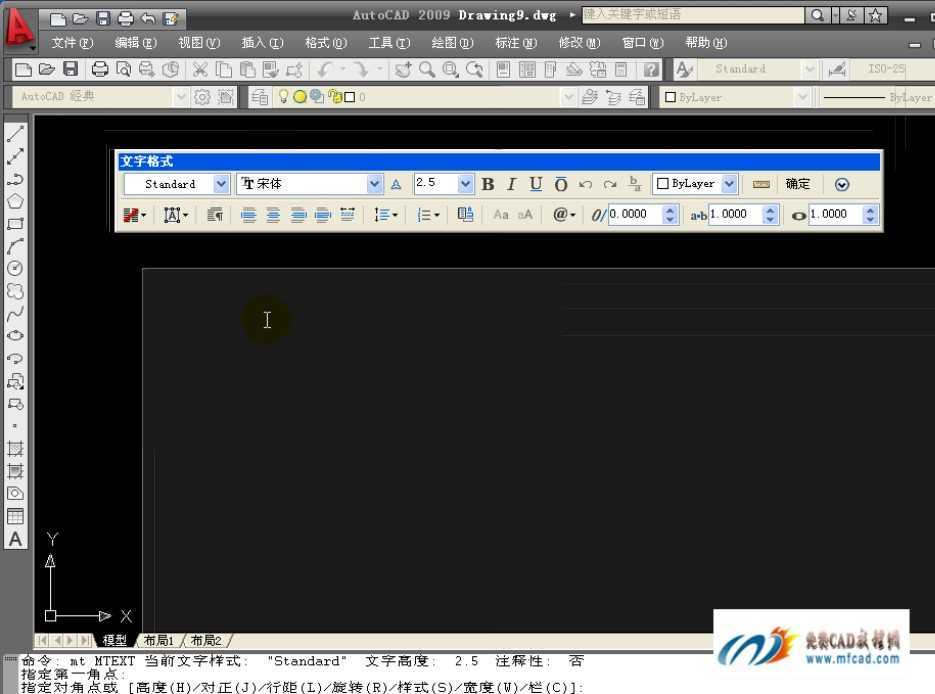
Task: Click the Plot (print) icon in standard toolbar
Action: 100,69
